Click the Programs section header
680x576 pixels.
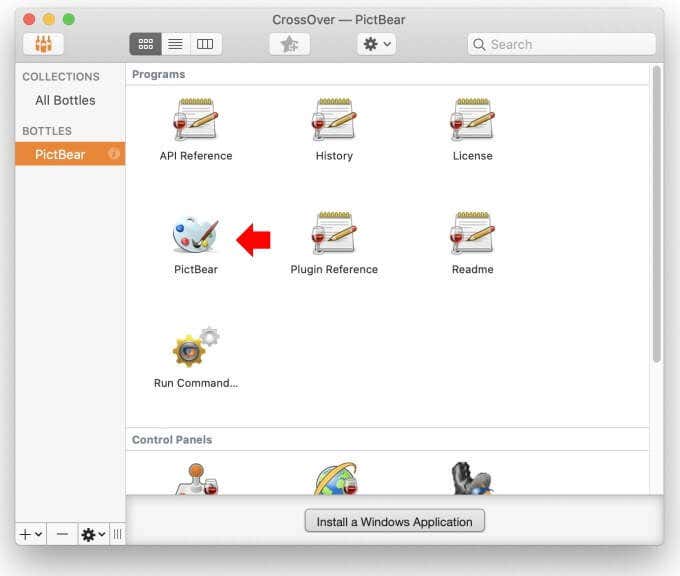click(159, 75)
